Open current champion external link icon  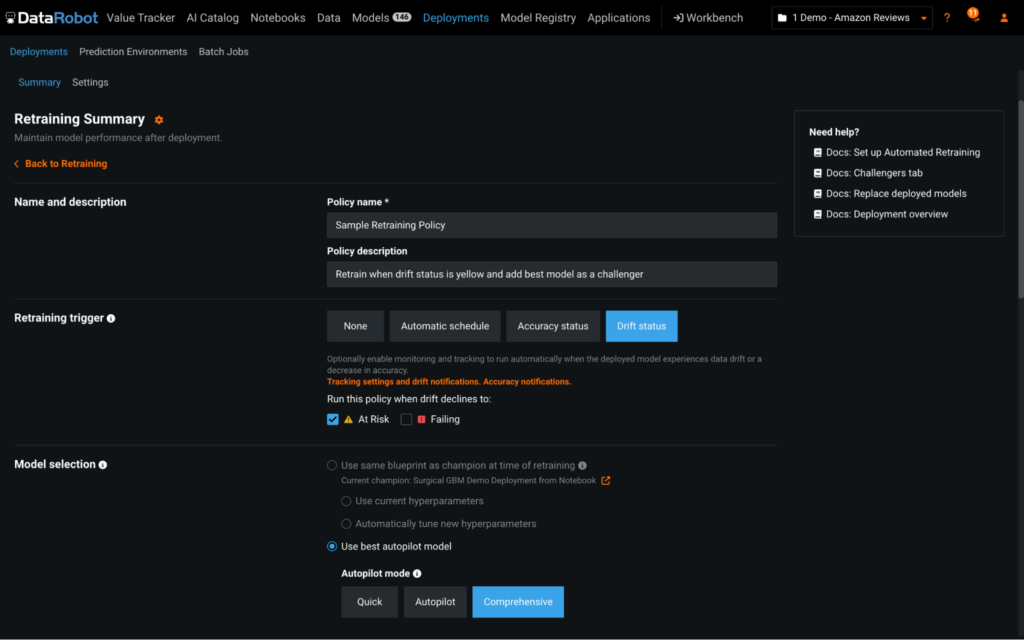click(605, 481)
